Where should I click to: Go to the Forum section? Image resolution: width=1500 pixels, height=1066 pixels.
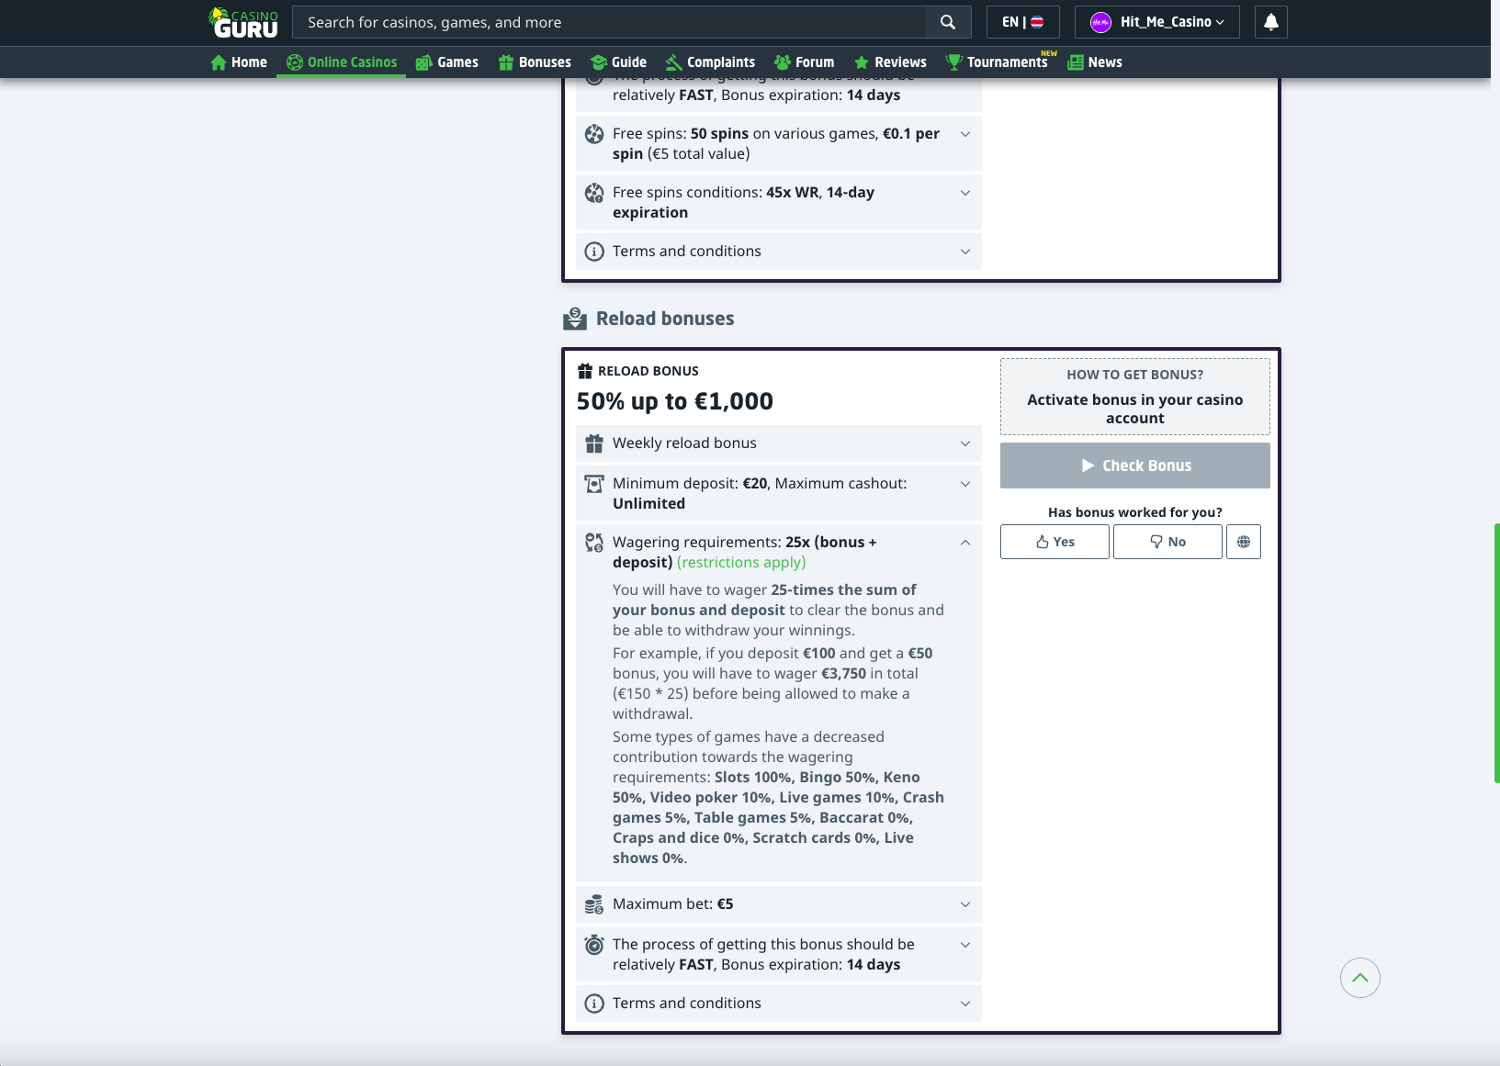(x=804, y=62)
